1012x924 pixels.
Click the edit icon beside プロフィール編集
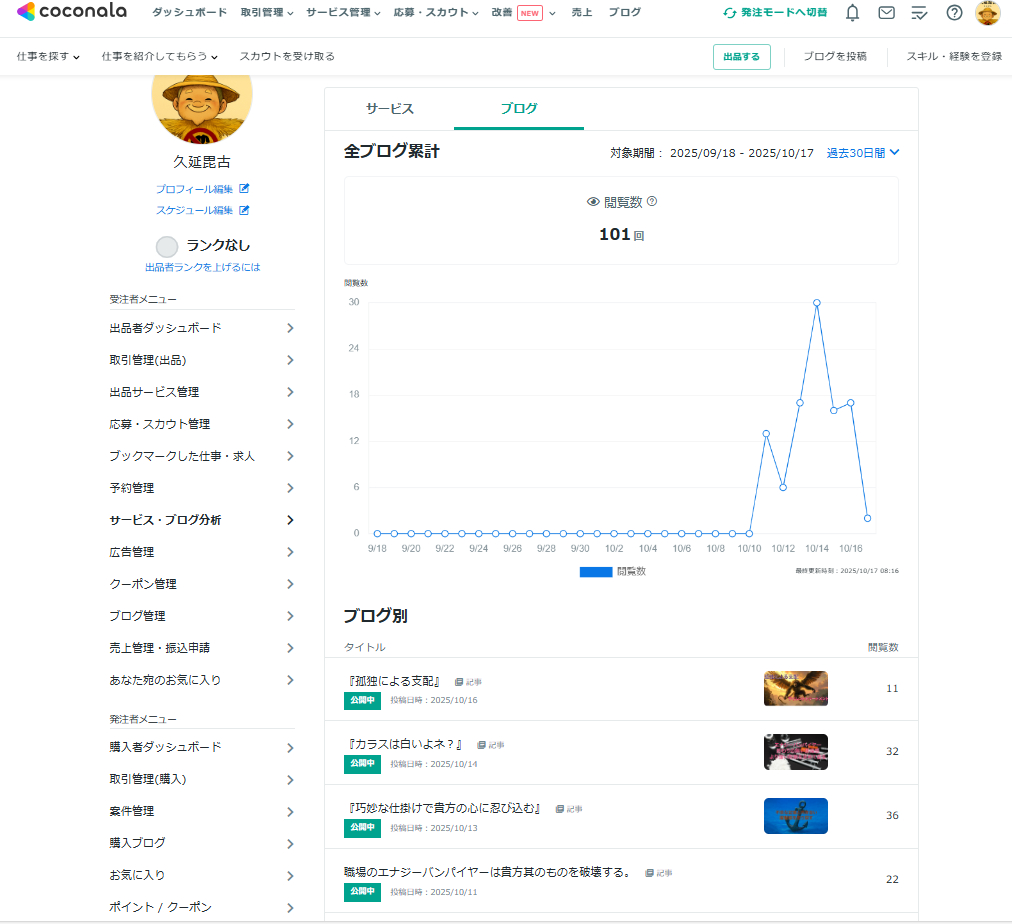point(242,189)
